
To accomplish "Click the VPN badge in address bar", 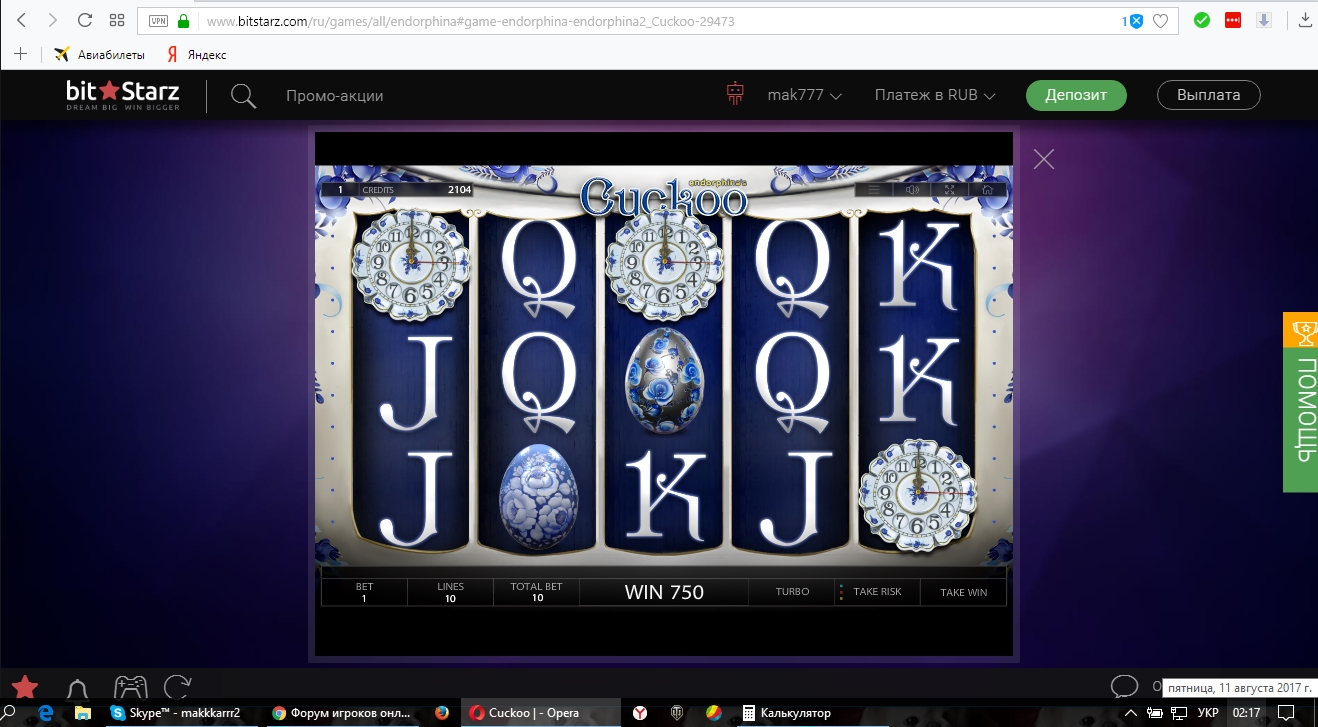I will point(158,21).
